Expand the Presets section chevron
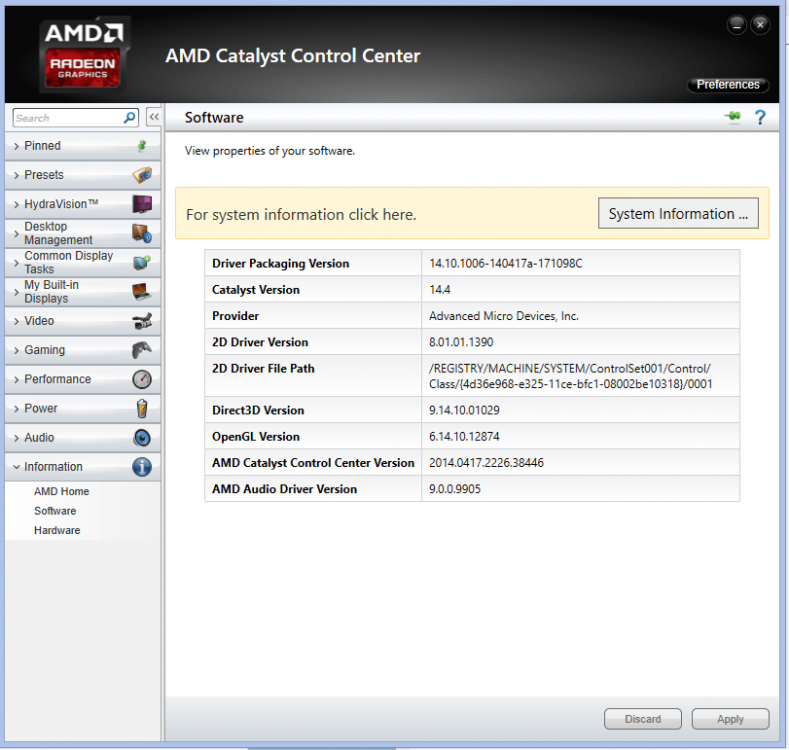This screenshot has width=789, height=750. click(x=17, y=175)
